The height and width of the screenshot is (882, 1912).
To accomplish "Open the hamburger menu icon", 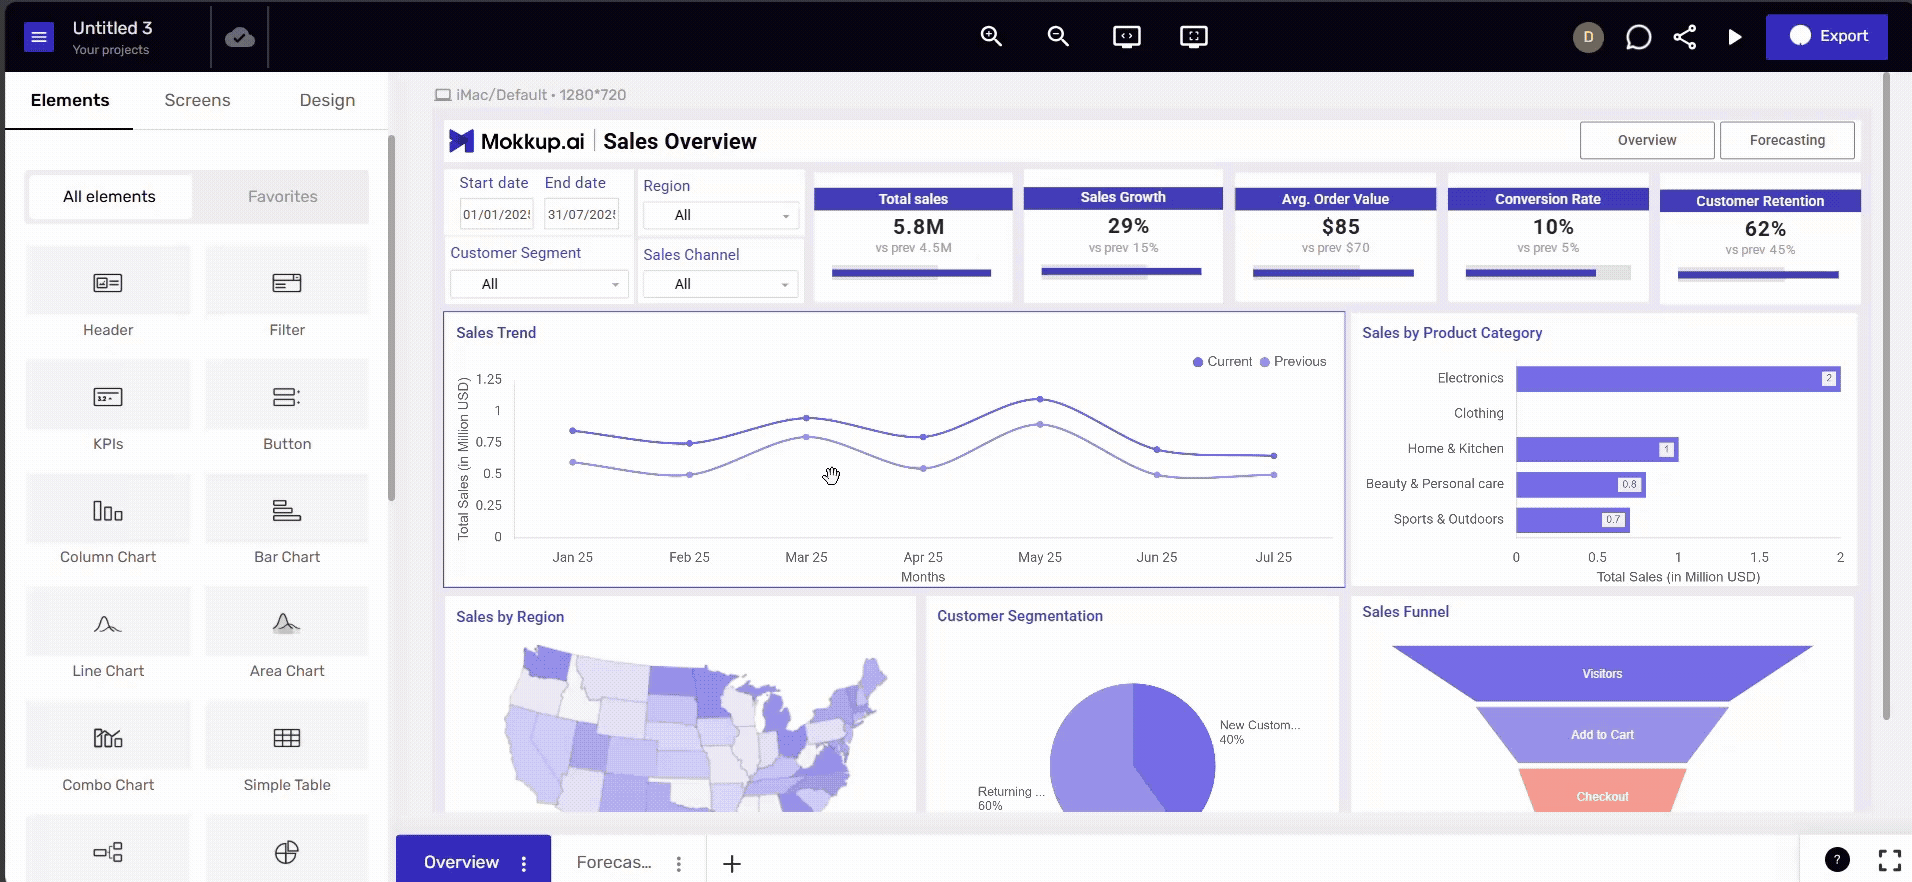I will 39,37.
